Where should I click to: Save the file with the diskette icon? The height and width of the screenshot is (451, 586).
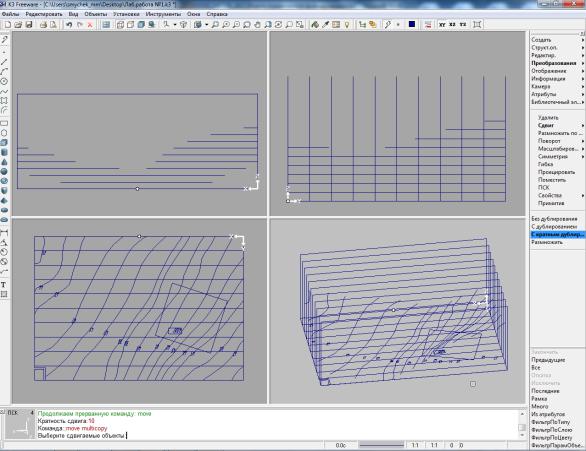[x=28, y=25]
